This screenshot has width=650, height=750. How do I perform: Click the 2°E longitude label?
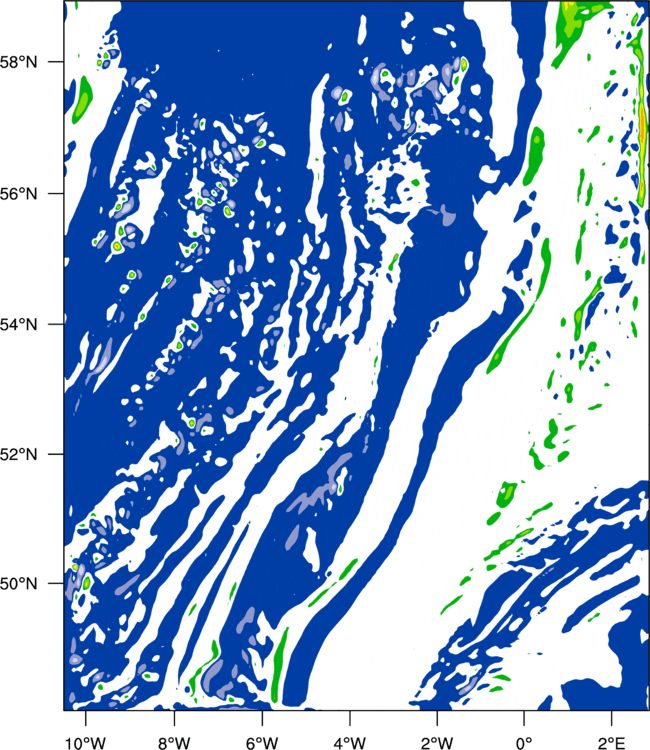click(x=612, y=743)
